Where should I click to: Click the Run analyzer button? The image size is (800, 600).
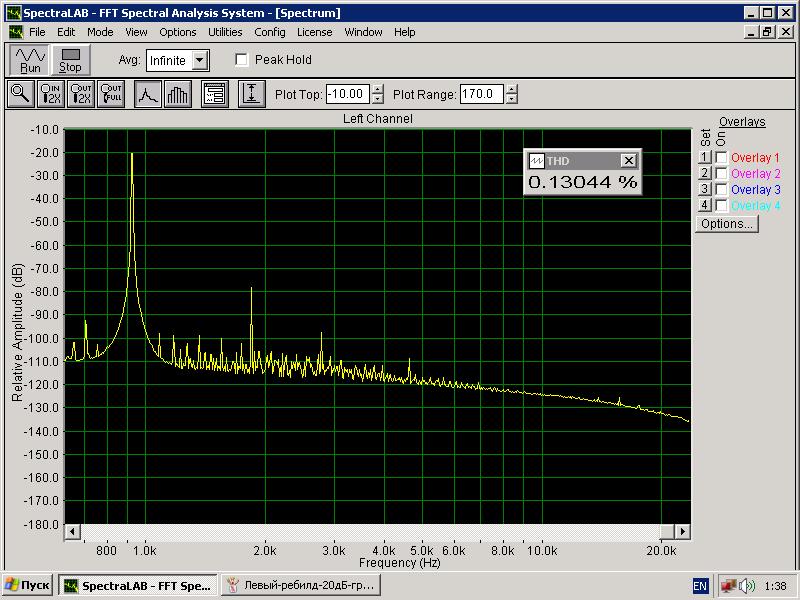point(30,60)
